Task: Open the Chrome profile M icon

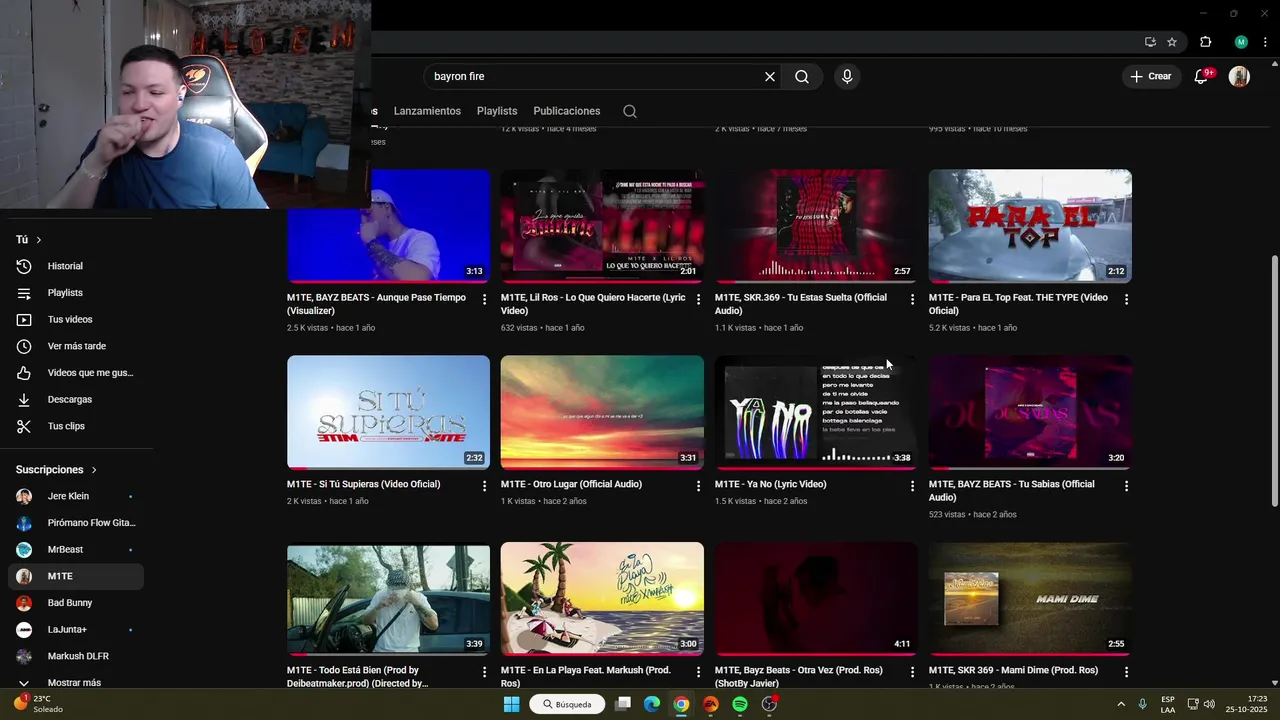Action: click(x=1241, y=42)
